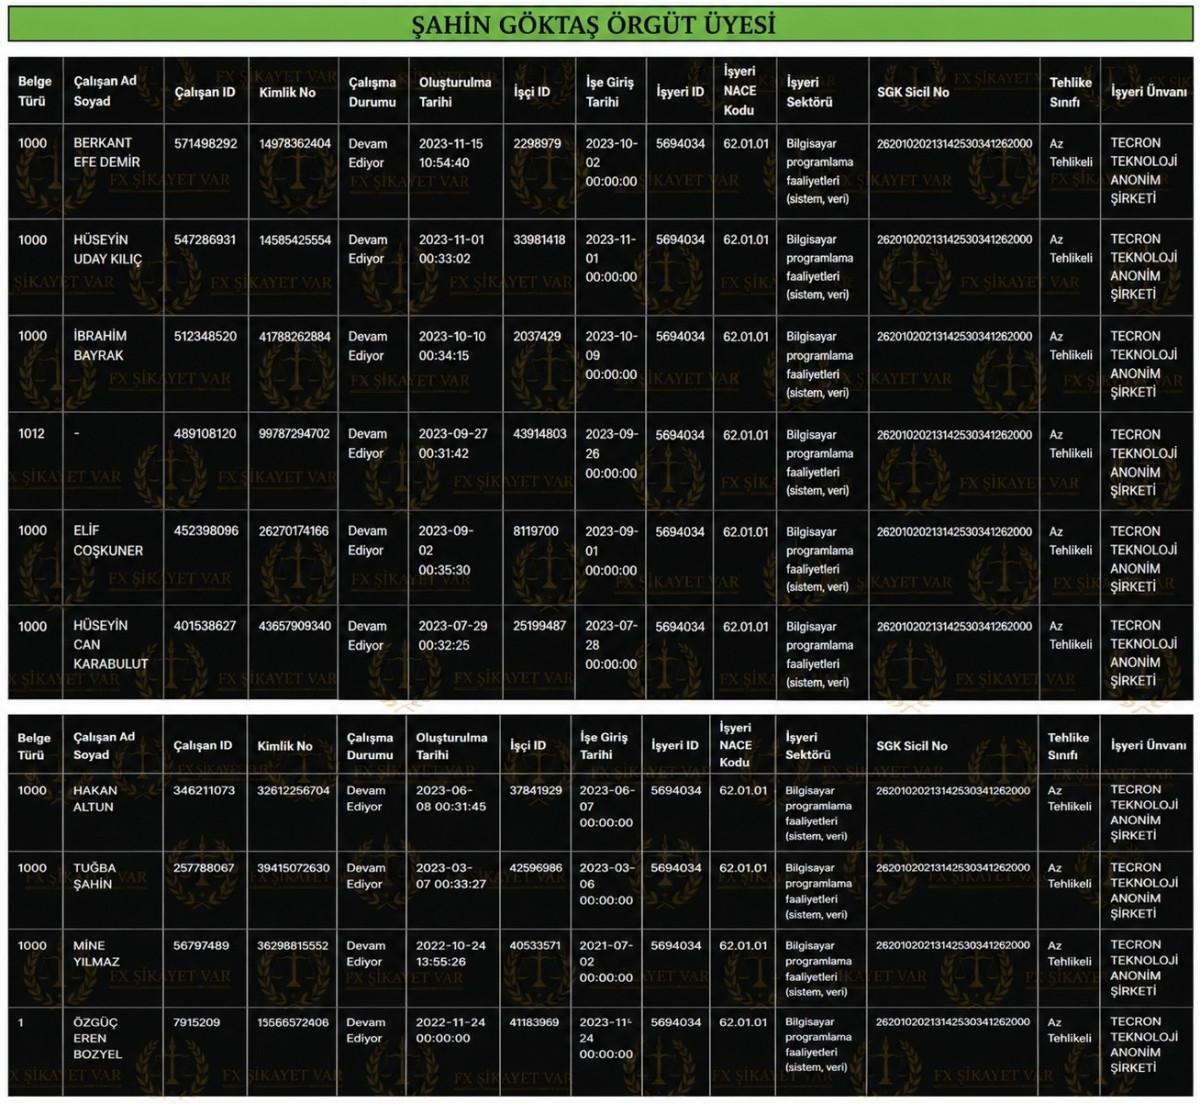This screenshot has width=1200, height=1104.
Task: Click the name ÖZGÜÇ EREN BOZYEL
Action: point(98,1039)
